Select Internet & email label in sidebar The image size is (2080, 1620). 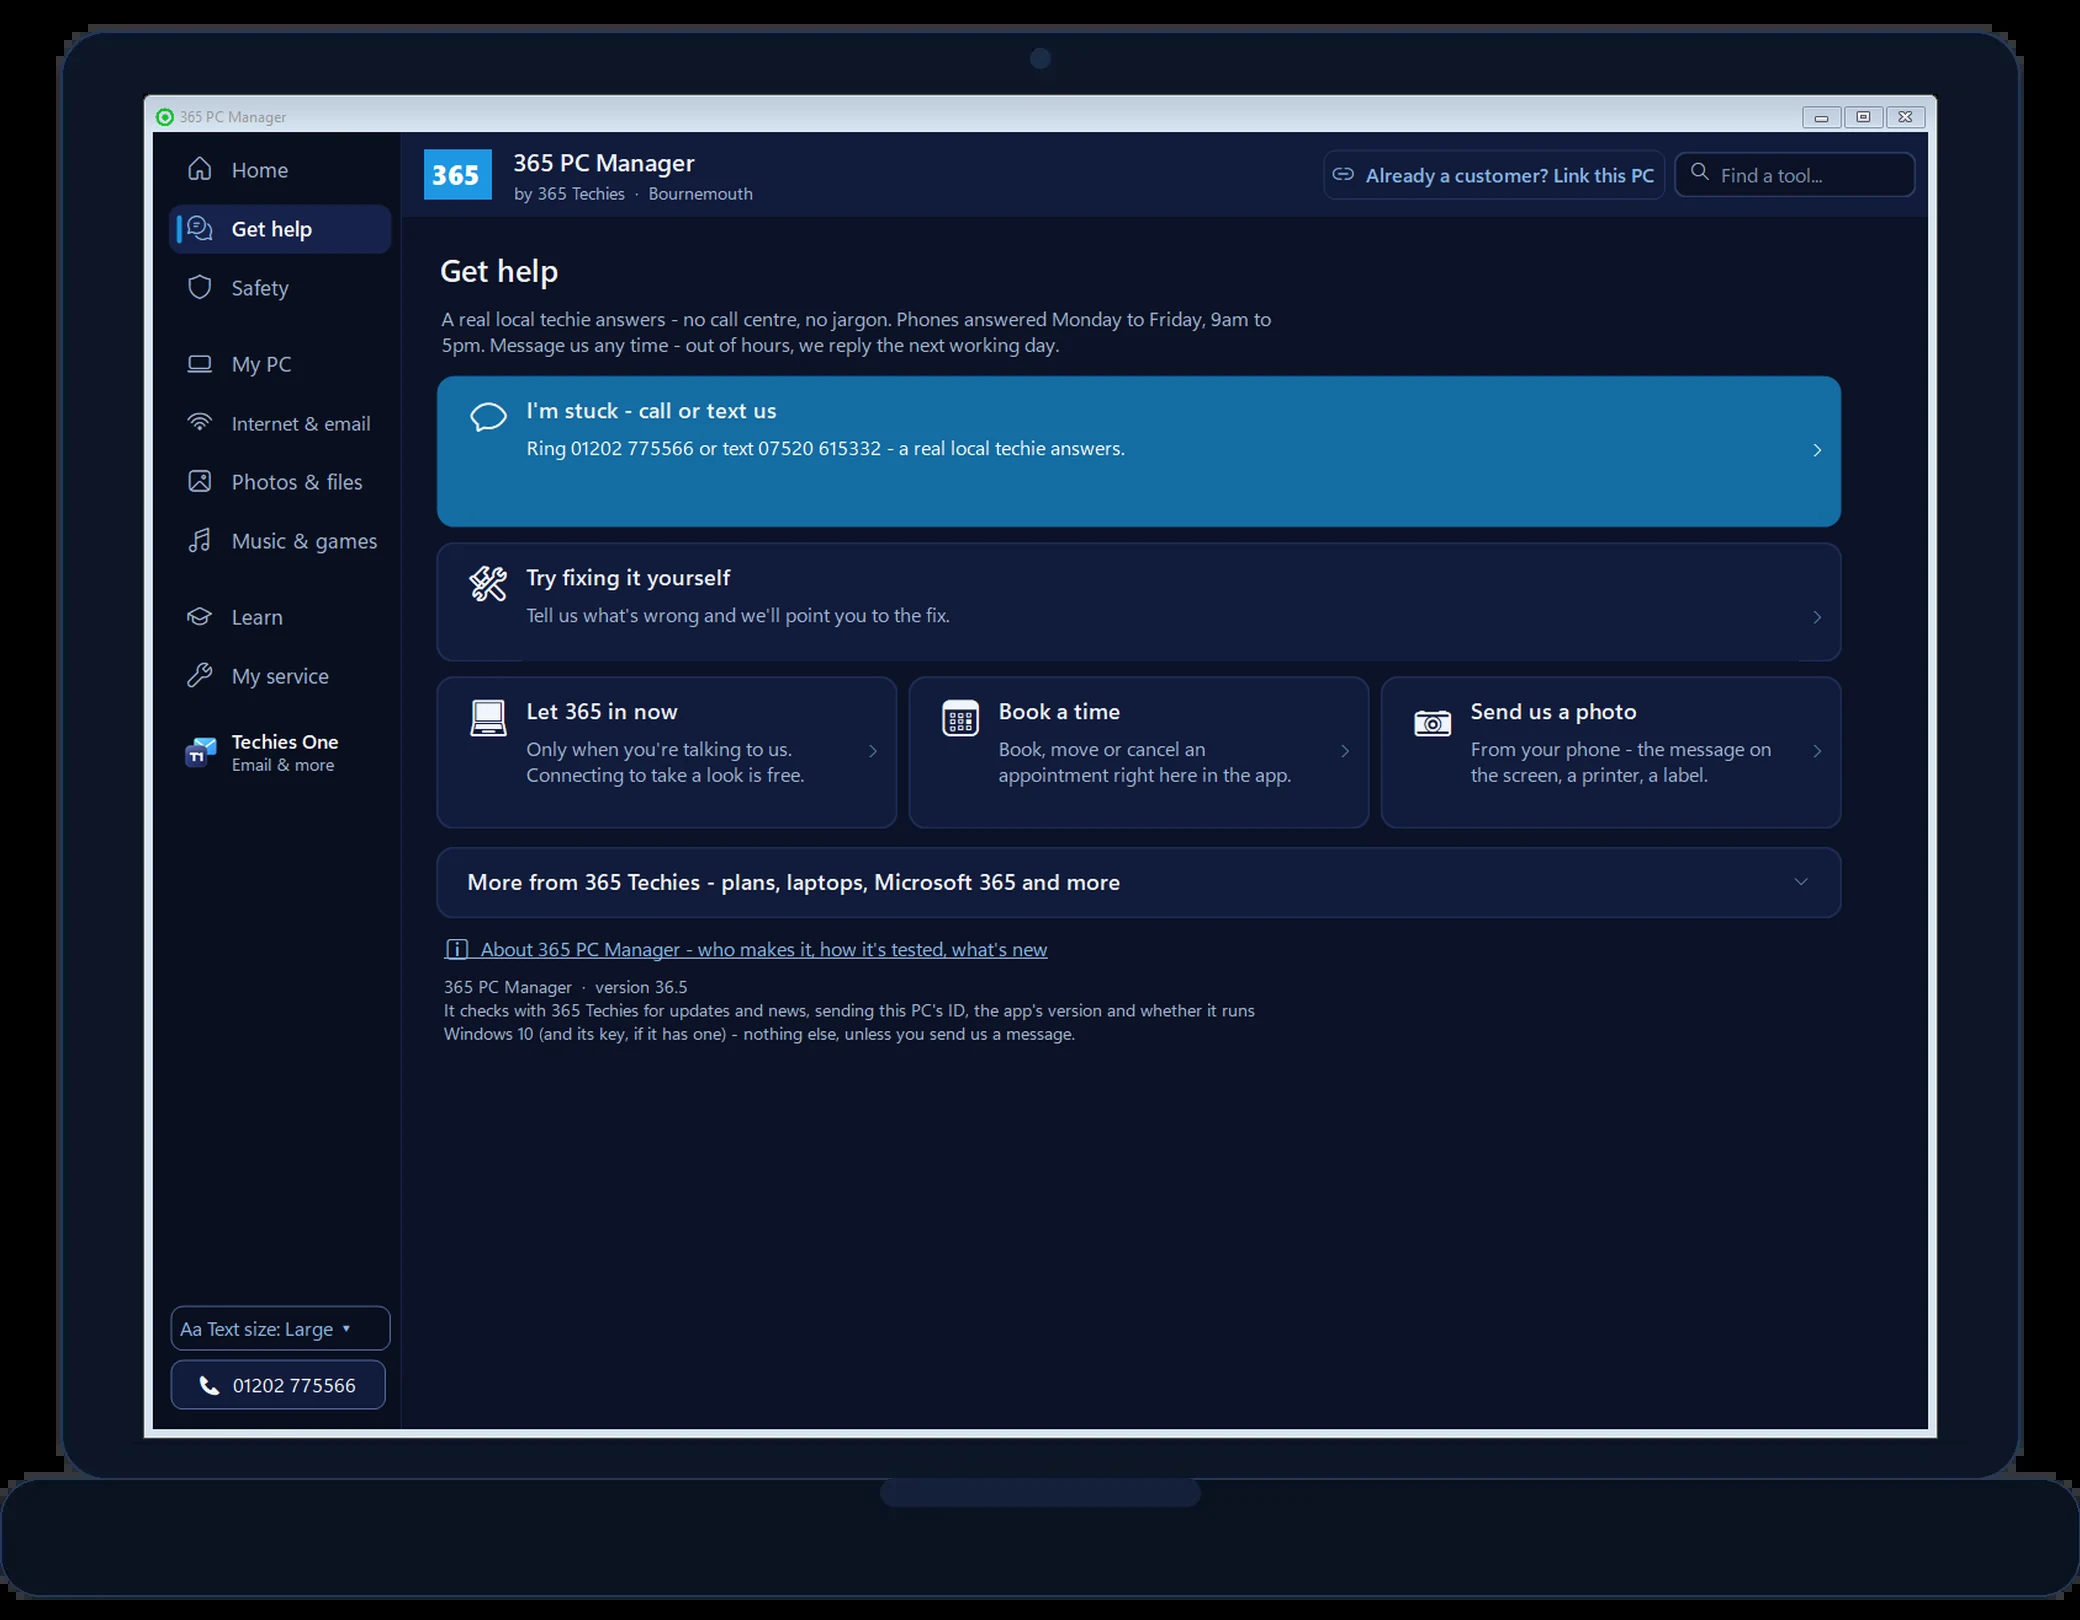tap(301, 423)
